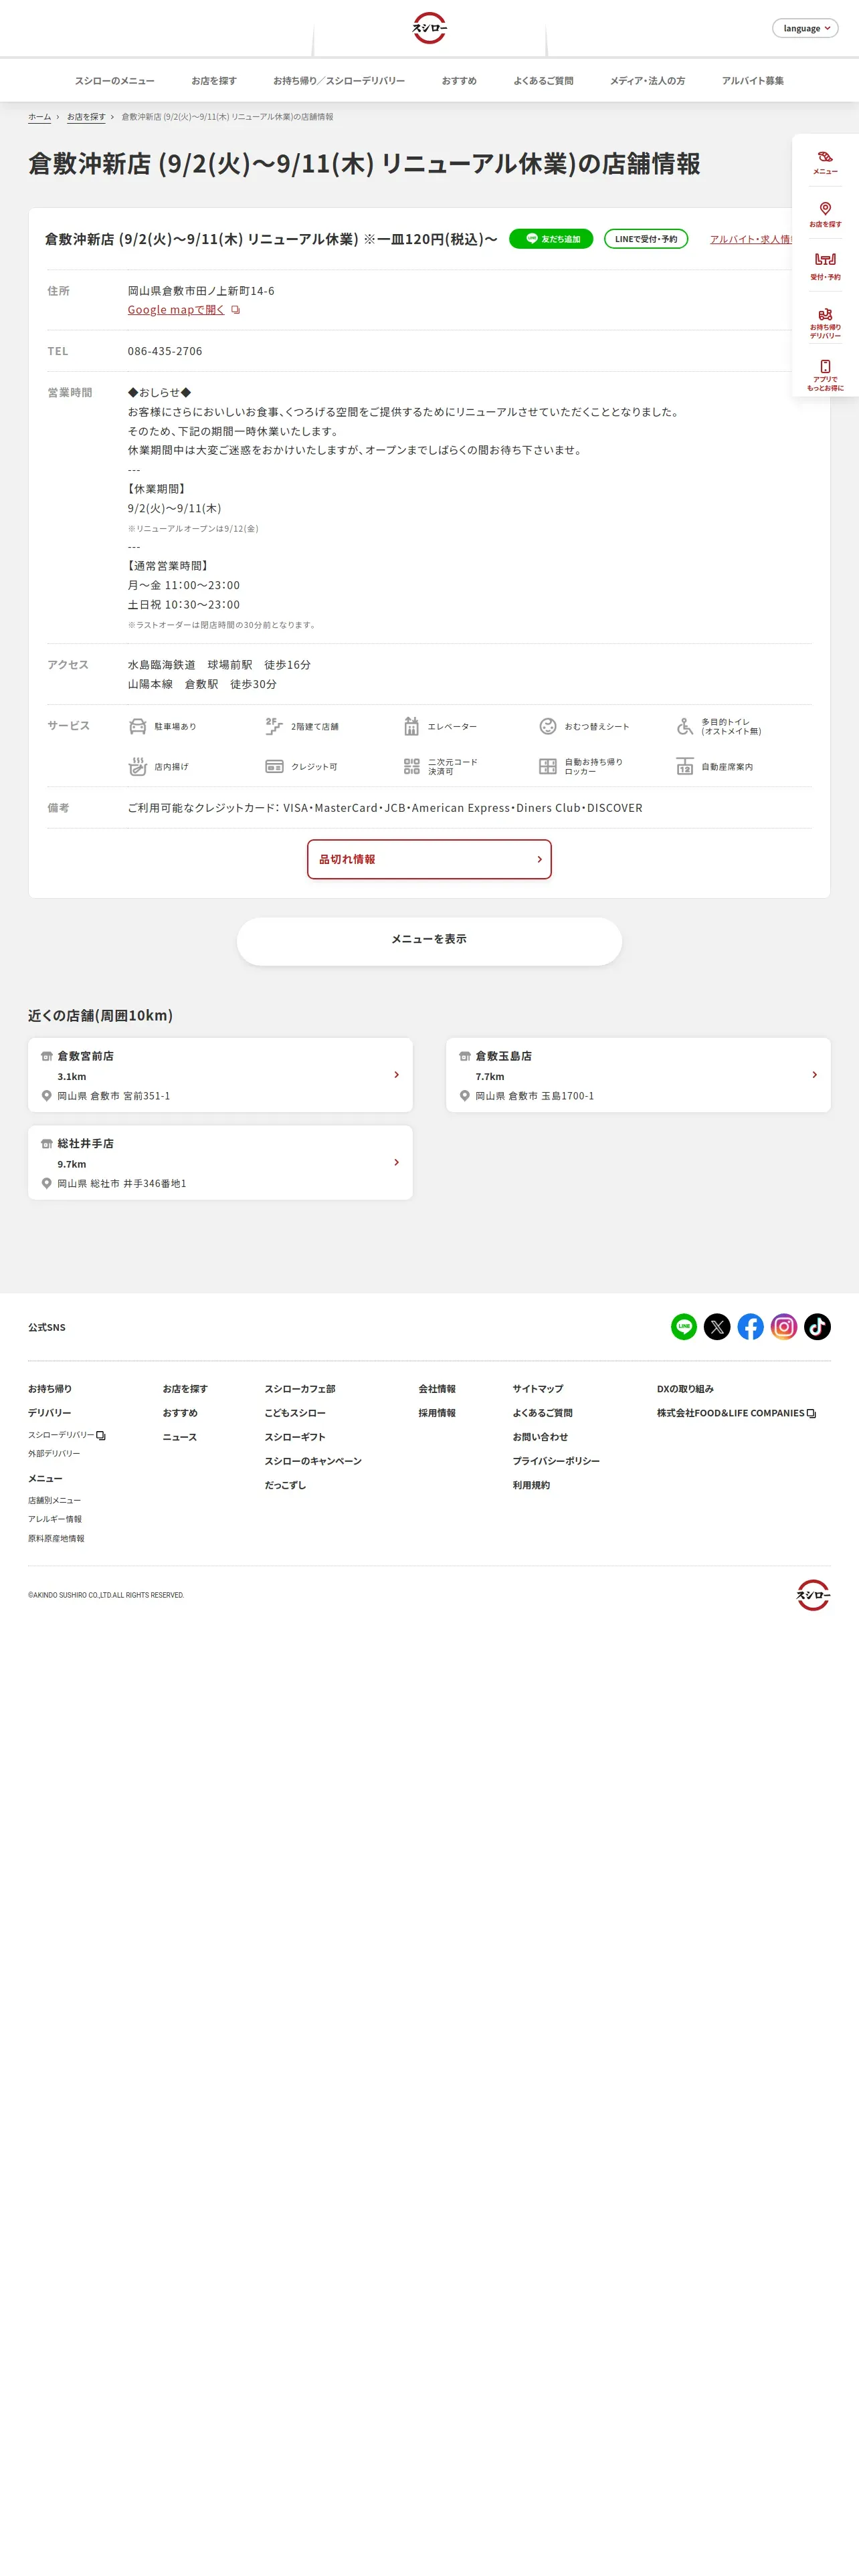Open nearby store 倉敷宮前店 card
The height and width of the screenshot is (2576, 859).
220,1075
